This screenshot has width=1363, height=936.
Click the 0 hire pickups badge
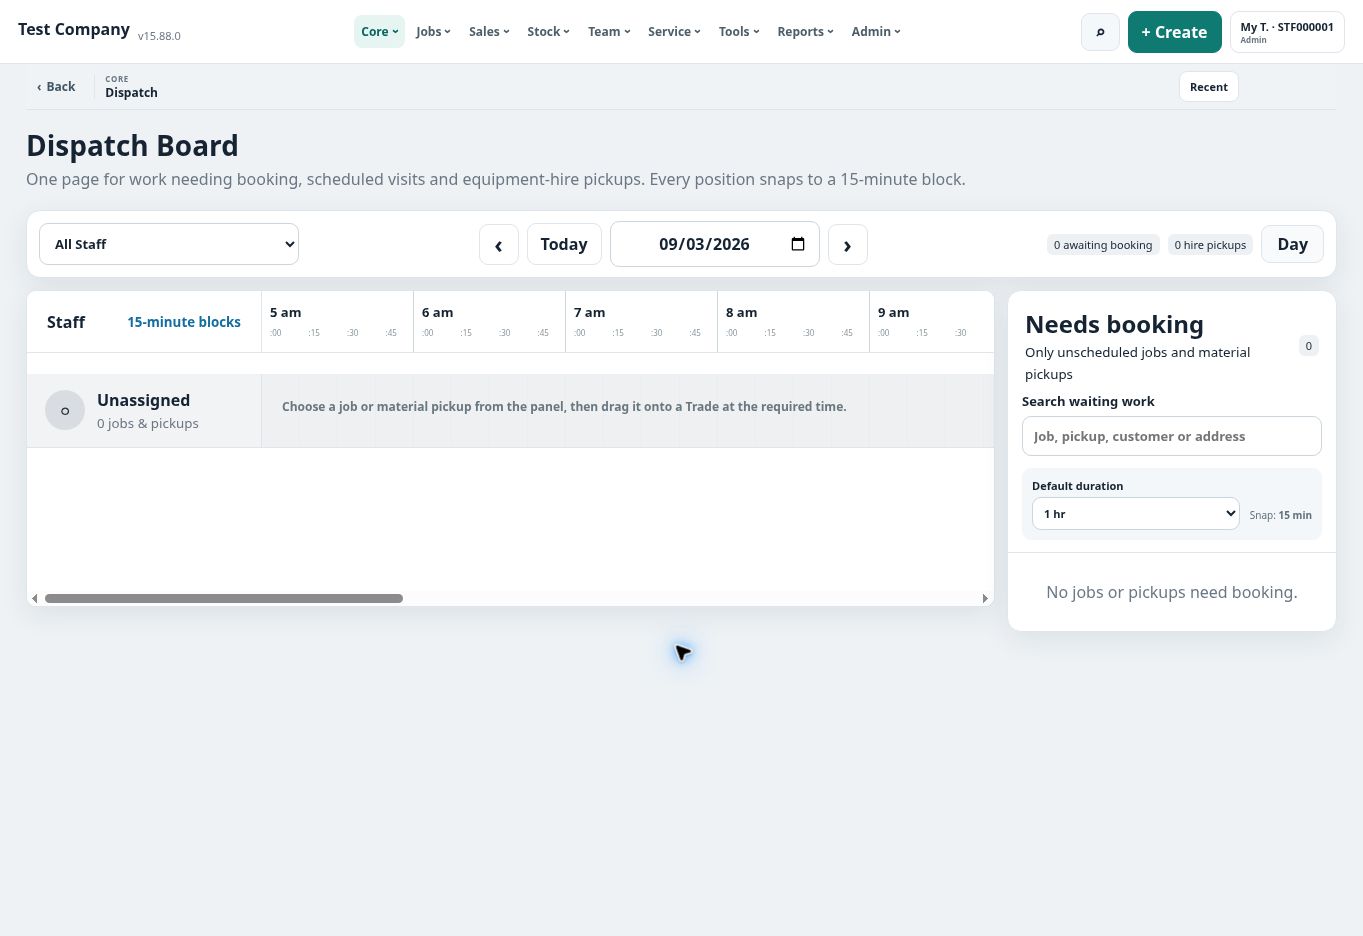point(1210,244)
